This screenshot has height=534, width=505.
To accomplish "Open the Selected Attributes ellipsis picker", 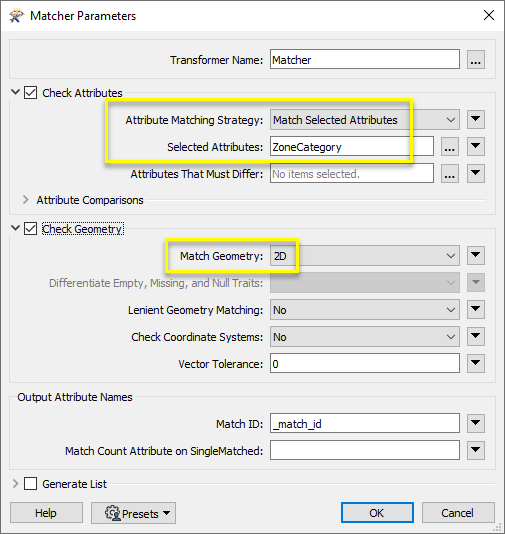I will tap(449, 147).
